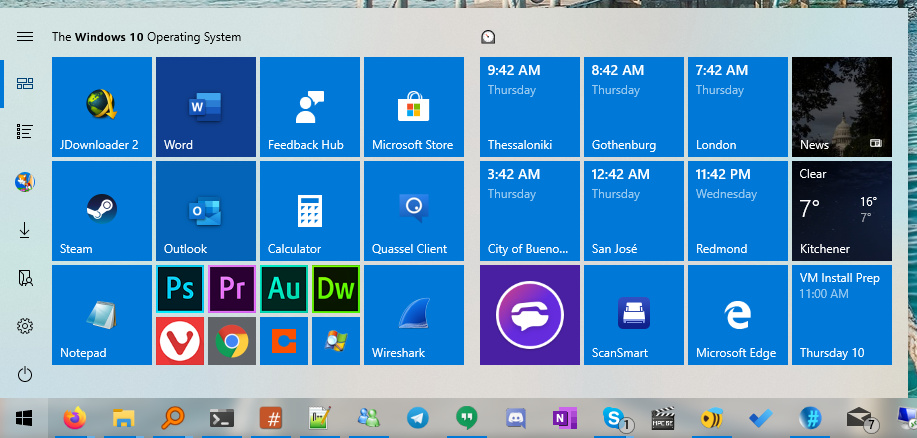Viewport: 917px width, 438px height.
Task: Open the Thessaloniki clock tile
Action: (530, 106)
